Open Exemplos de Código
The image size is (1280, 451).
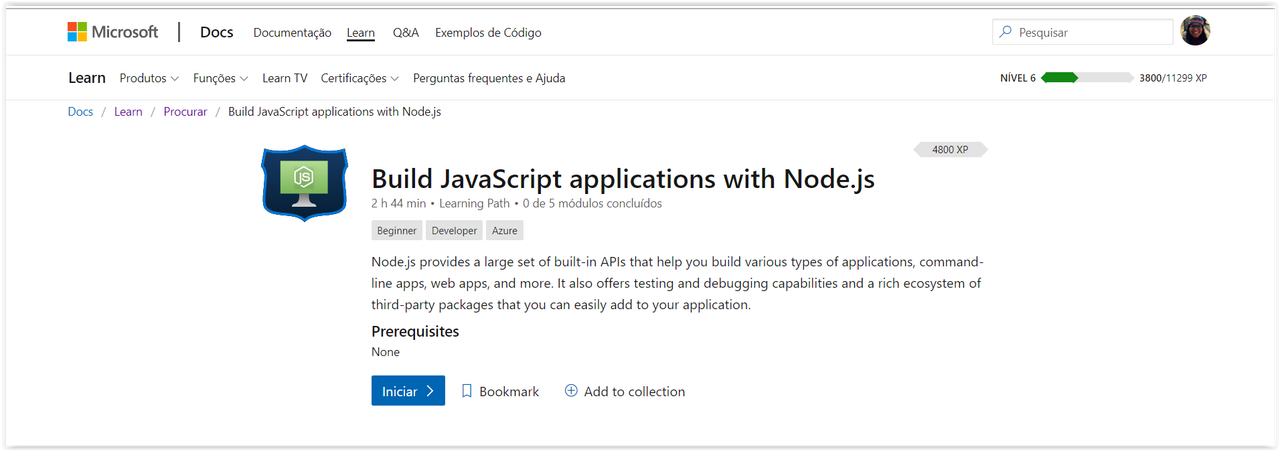(488, 33)
